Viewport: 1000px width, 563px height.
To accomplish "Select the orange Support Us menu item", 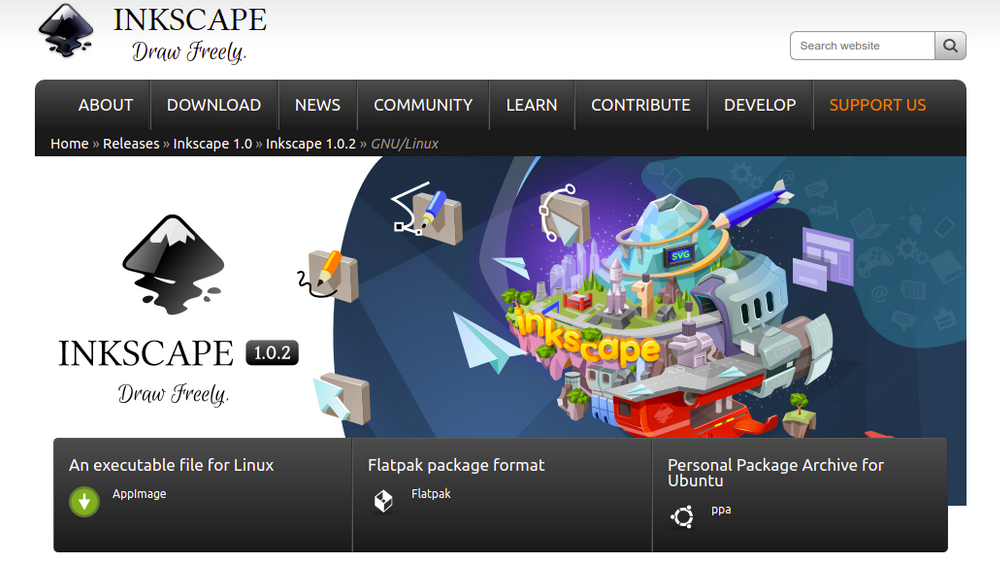I will click(877, 105).
